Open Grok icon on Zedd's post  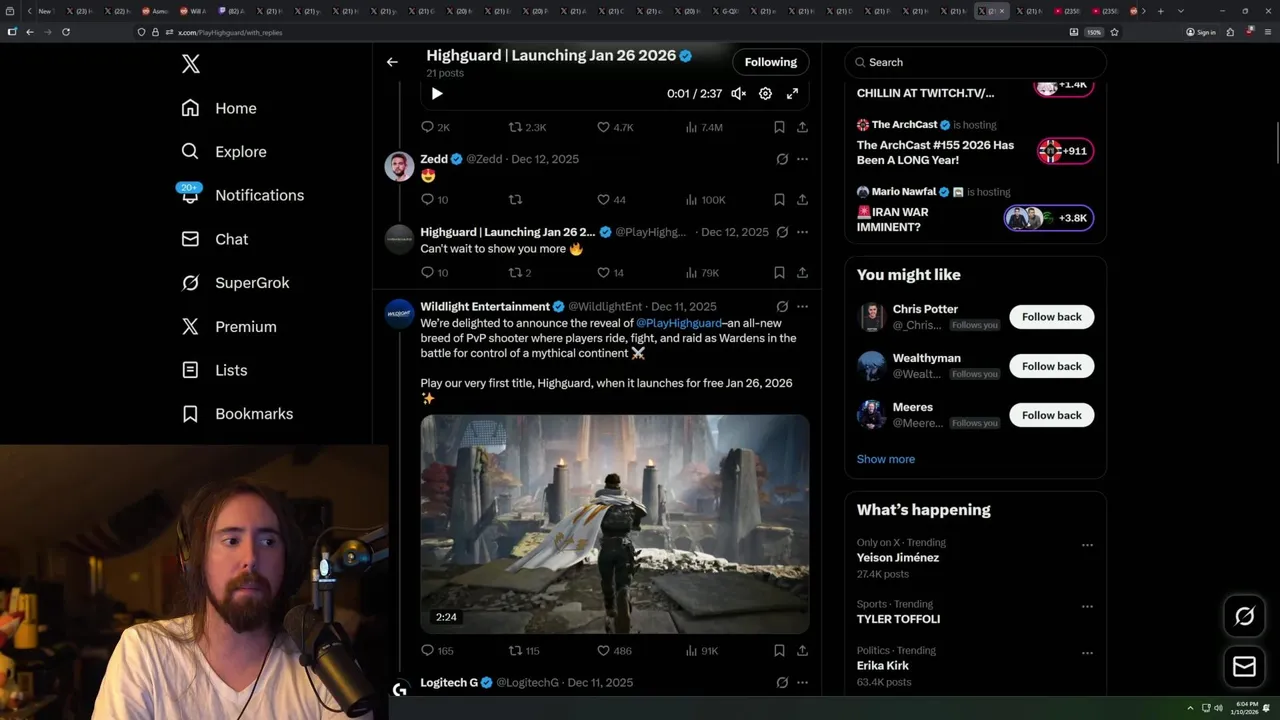(x=782, y=159)
